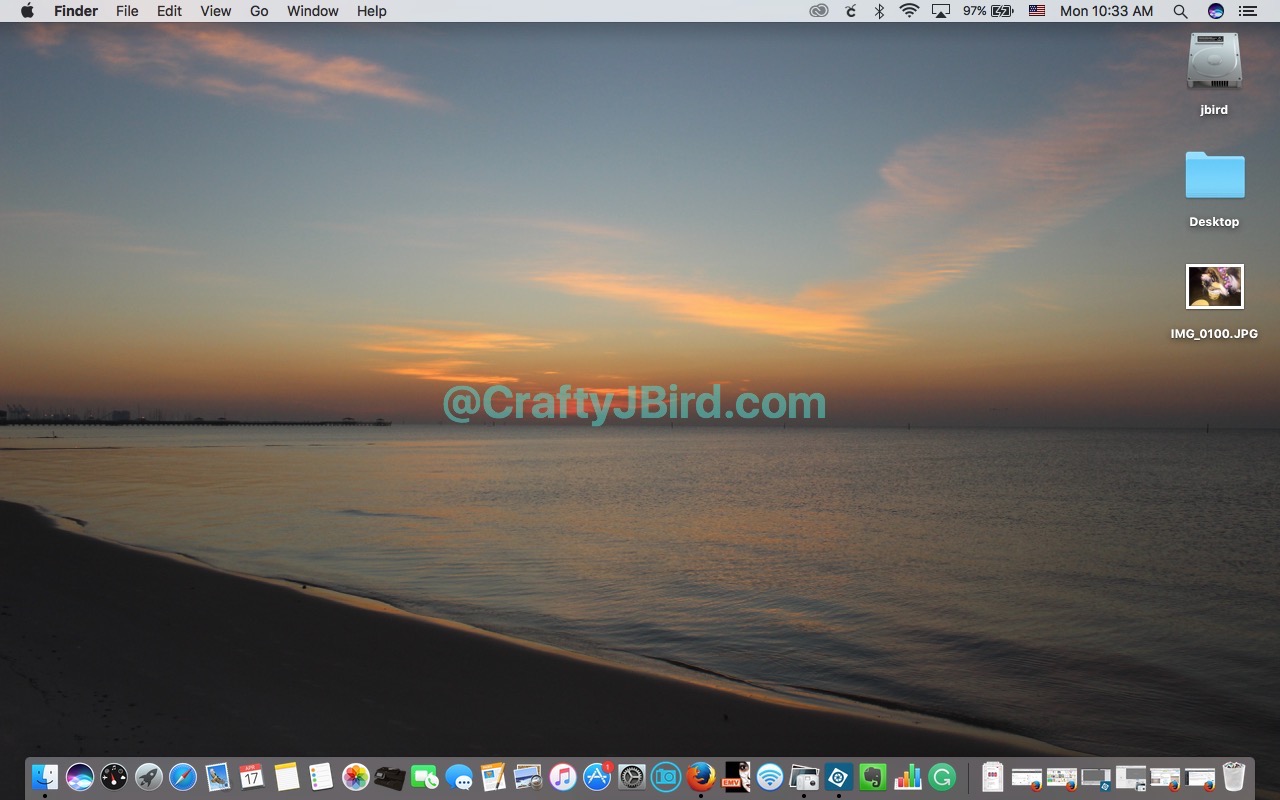
Task: Open the Go menu
Action: (259, 11)
